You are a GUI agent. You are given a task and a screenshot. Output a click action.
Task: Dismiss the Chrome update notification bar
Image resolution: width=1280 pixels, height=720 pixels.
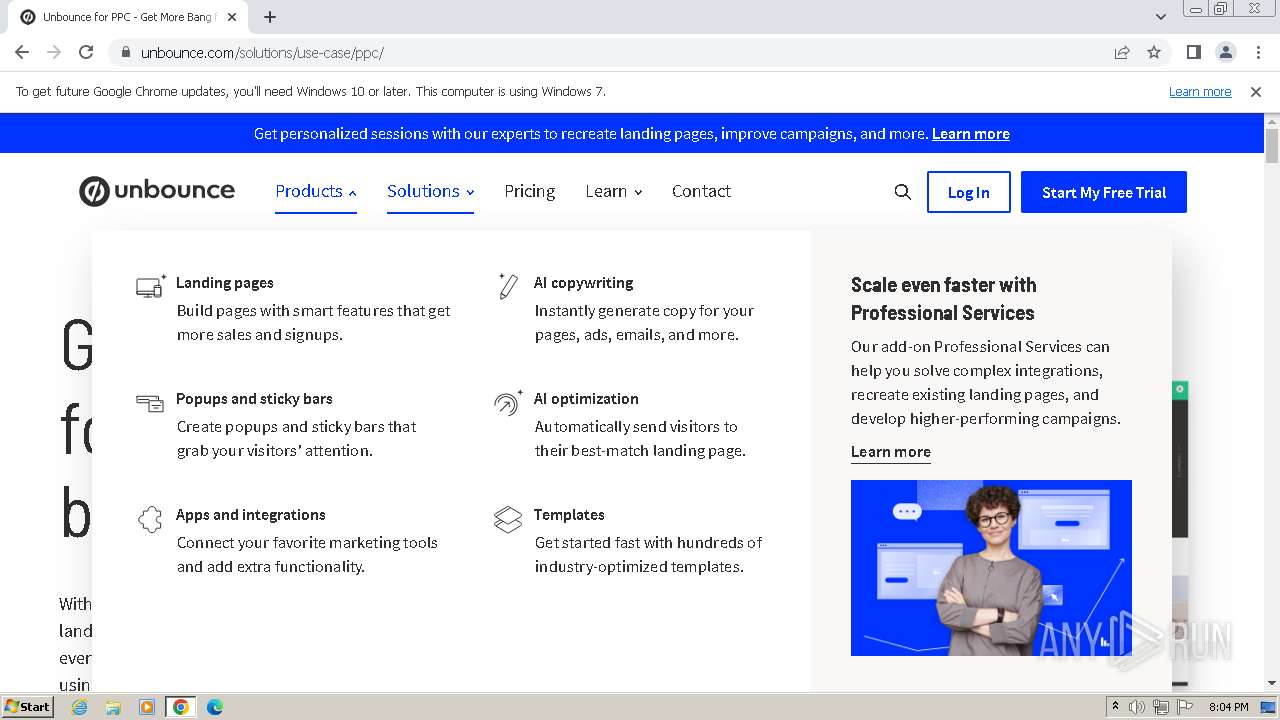tap(1256, 91)
